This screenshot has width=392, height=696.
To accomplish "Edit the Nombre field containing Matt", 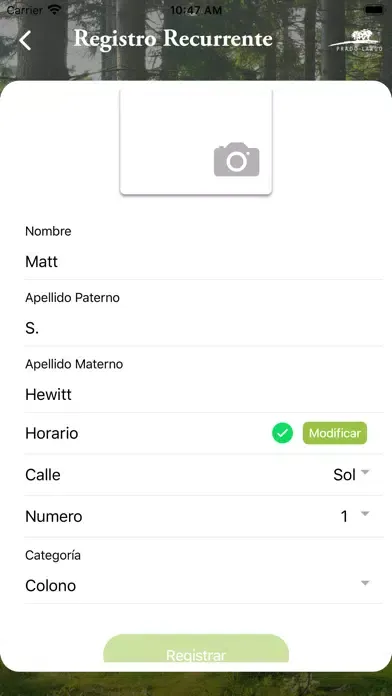I will [x=204, y=261].
